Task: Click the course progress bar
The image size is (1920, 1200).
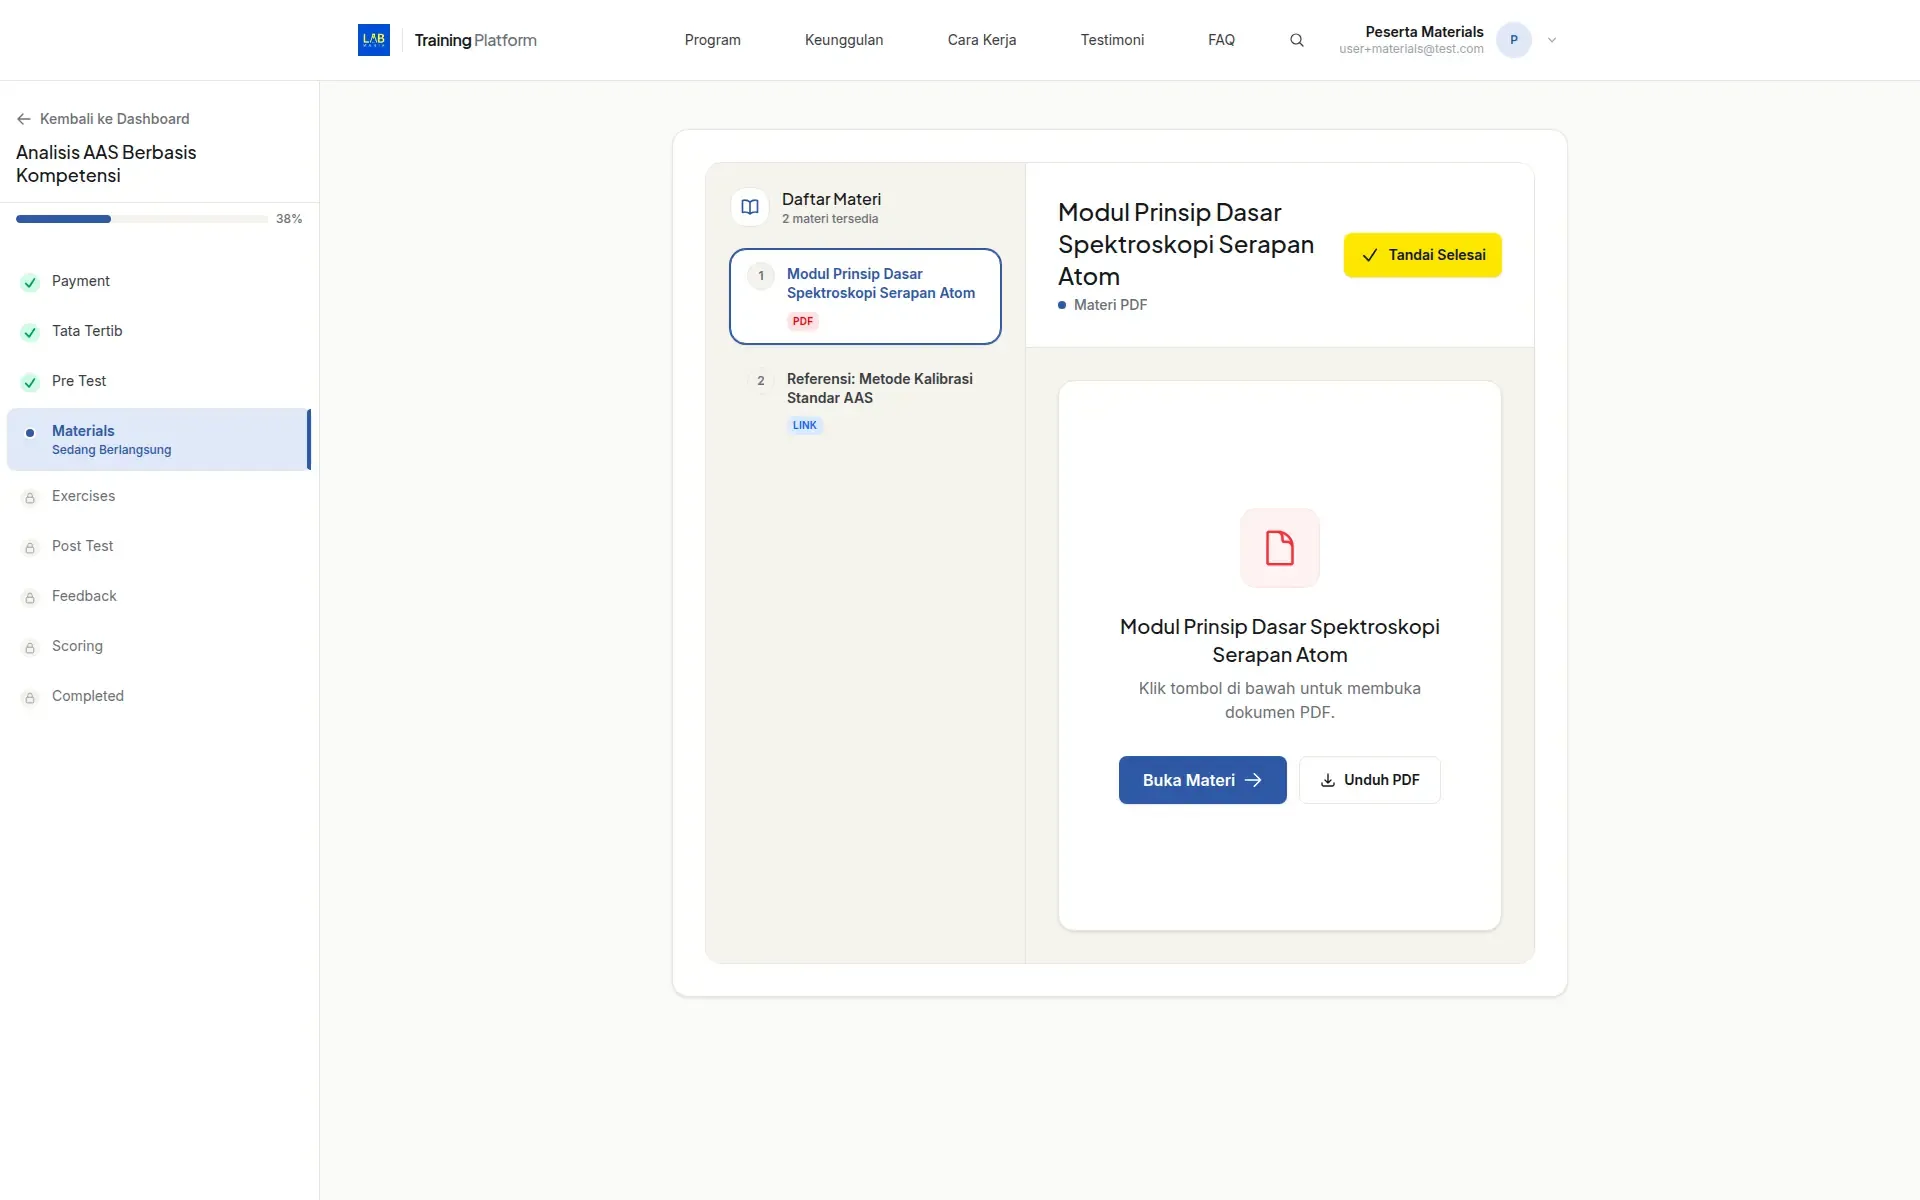Action: 141,219
